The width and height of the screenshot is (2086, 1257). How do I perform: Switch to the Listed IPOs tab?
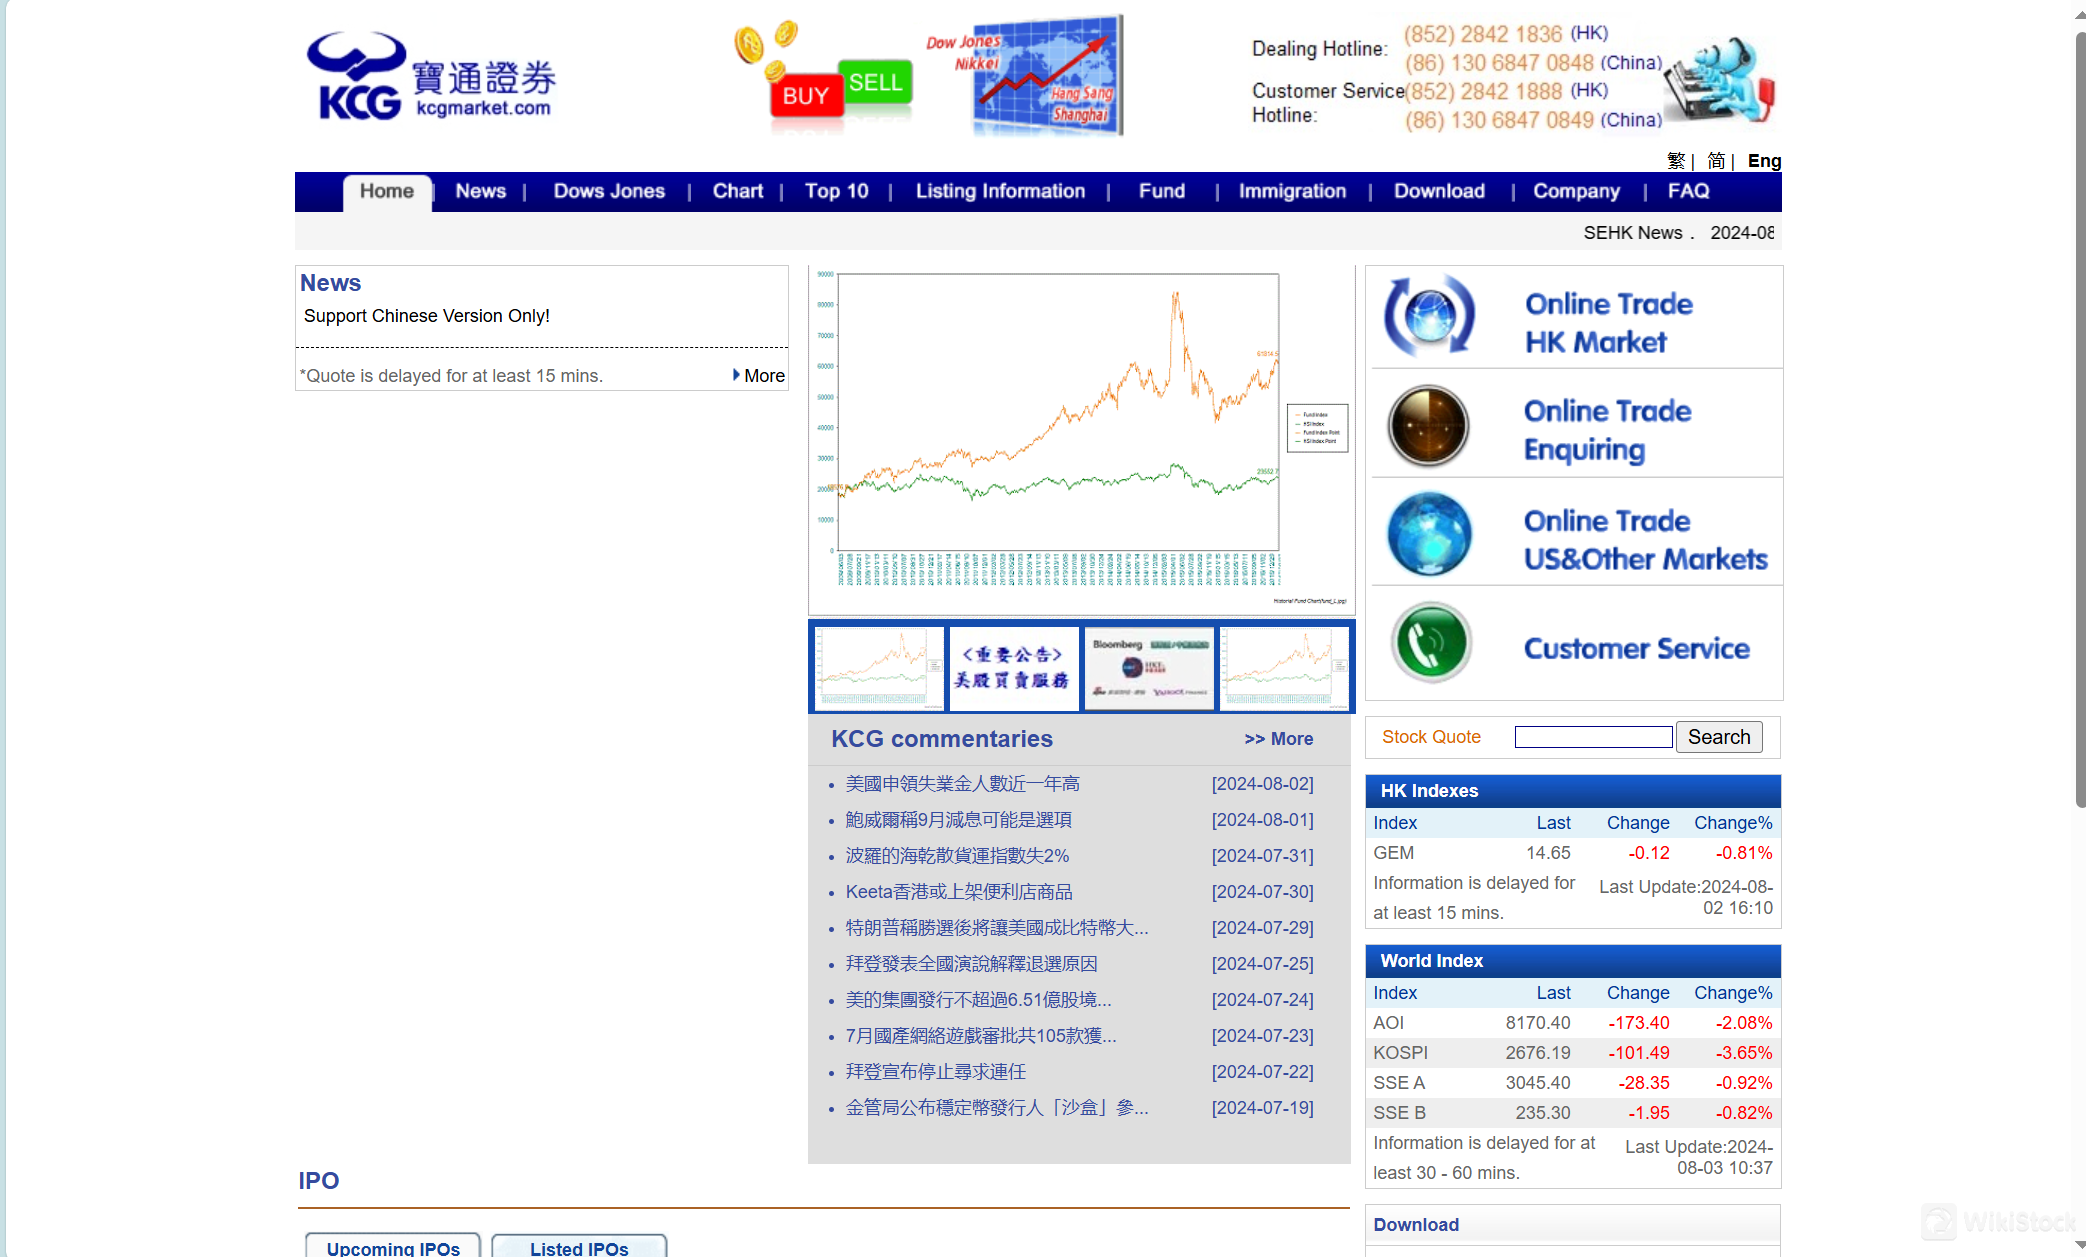pos(579,1246)
